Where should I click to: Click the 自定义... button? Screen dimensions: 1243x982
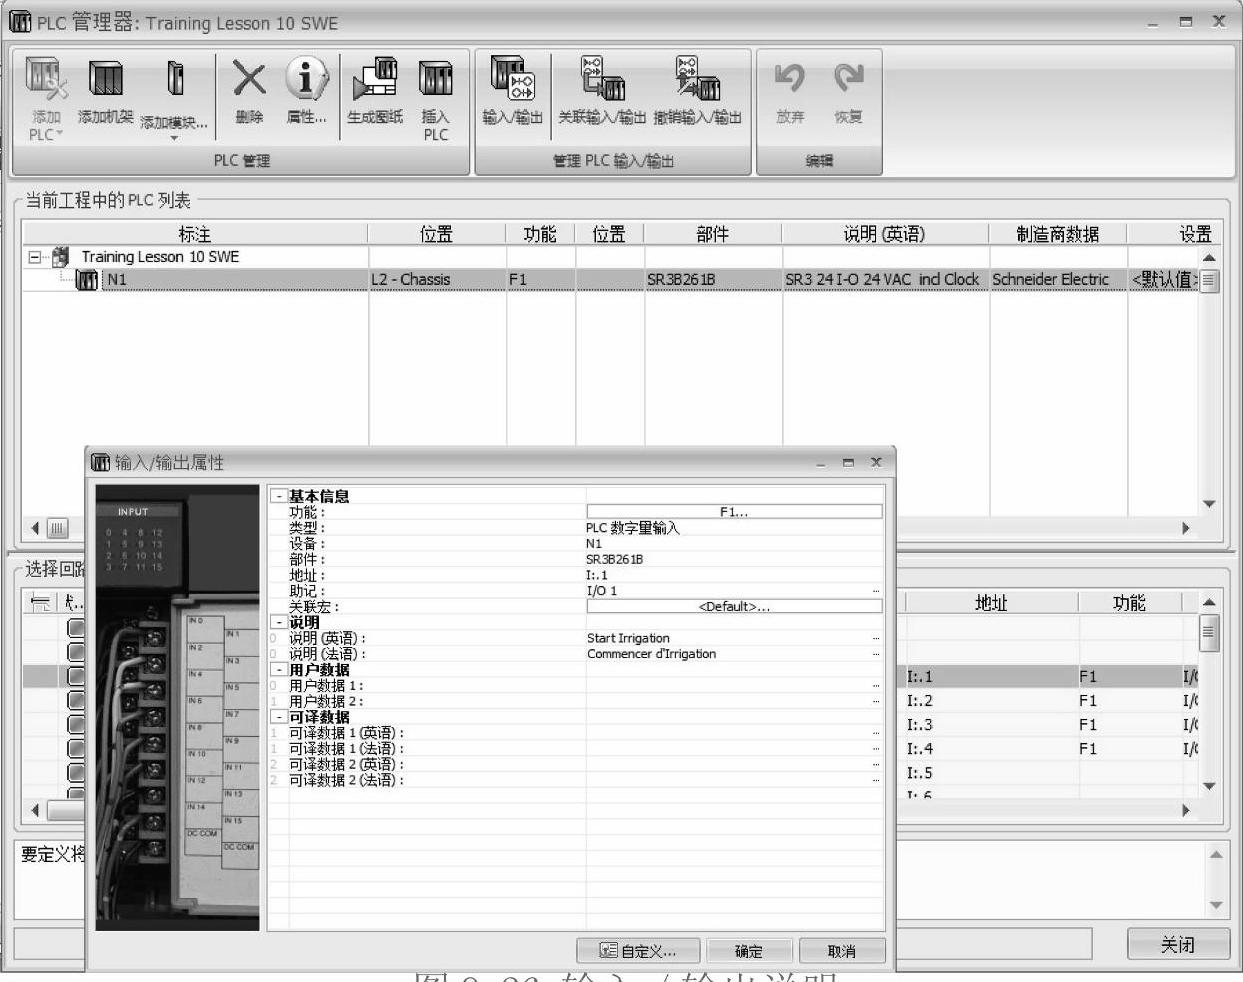point(638,951)
